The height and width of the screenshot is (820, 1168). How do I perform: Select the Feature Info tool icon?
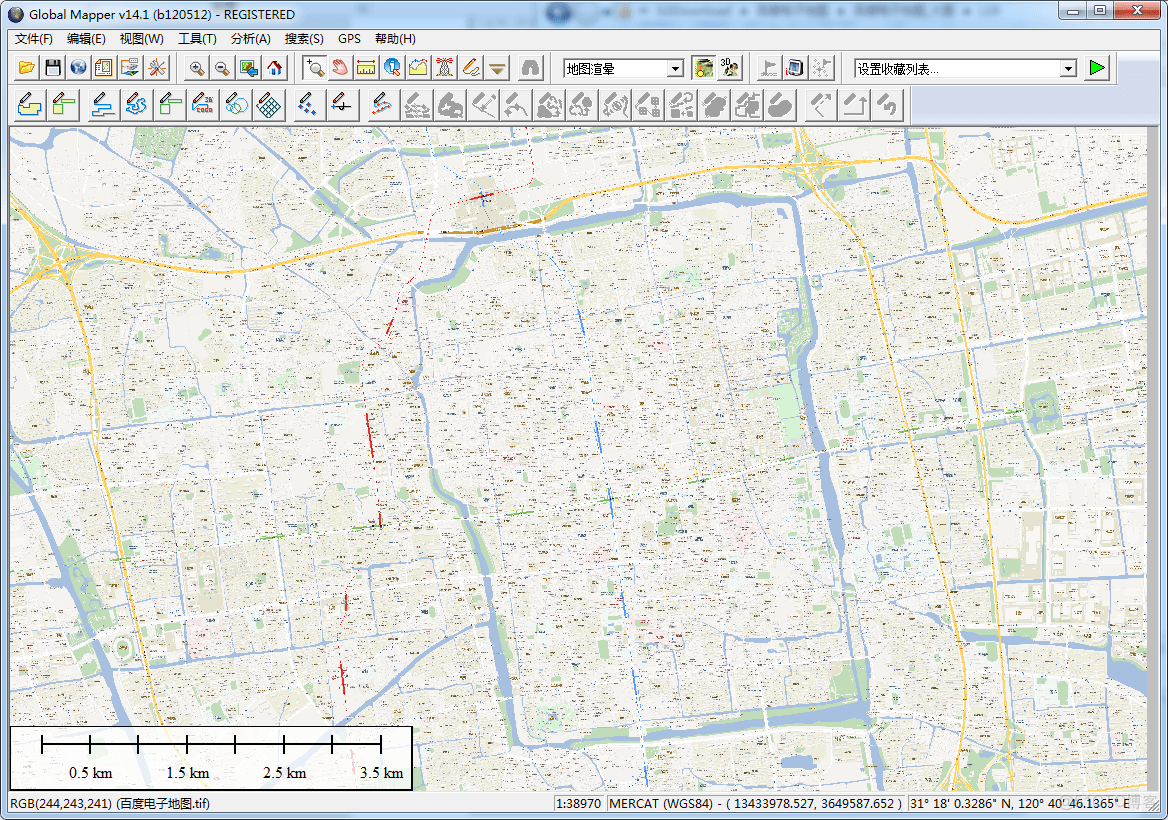click(x=393, y=68)
